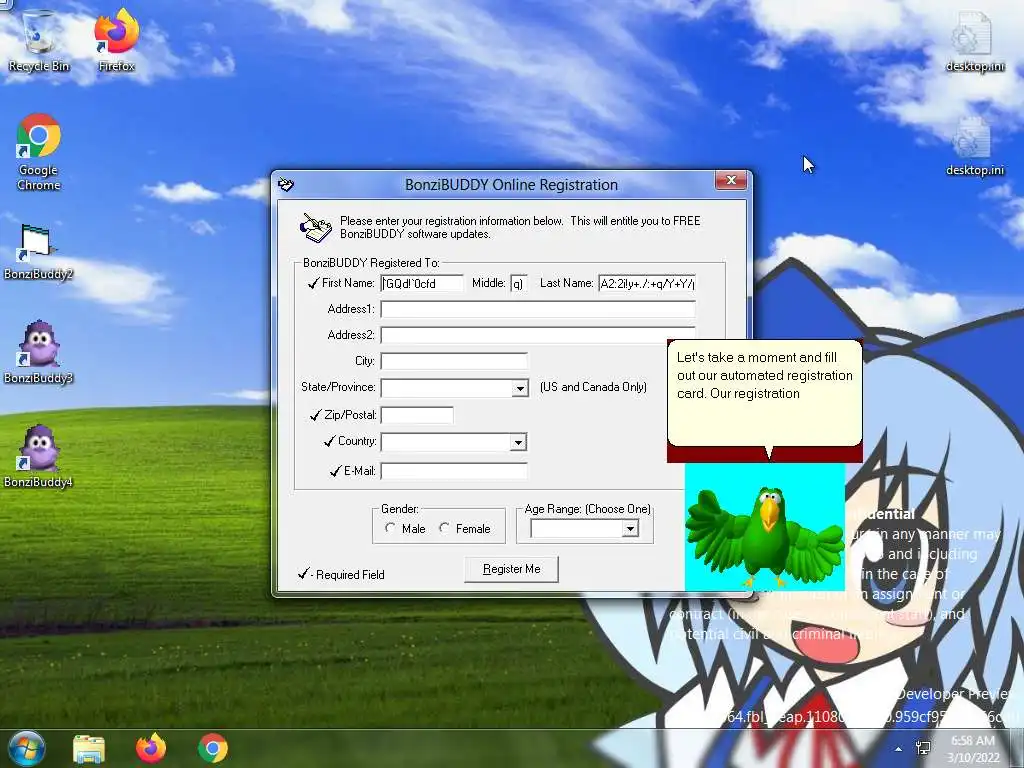Open the Recycle Bin desktop icon
The height and width of the screenshot is (768, 1024).
coord(39,40)
